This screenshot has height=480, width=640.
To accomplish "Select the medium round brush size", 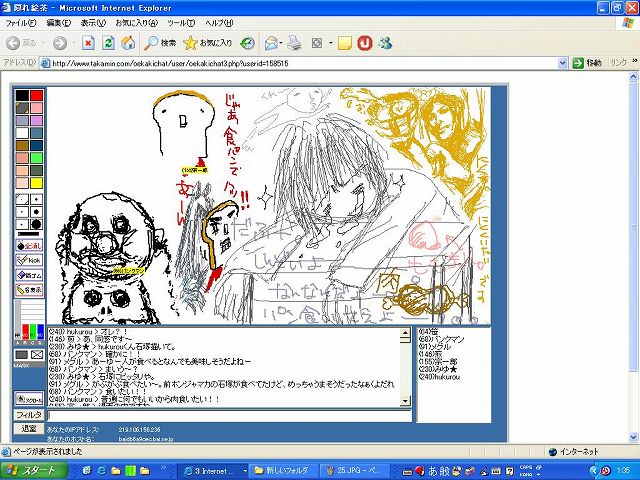I will pos(36,212).
